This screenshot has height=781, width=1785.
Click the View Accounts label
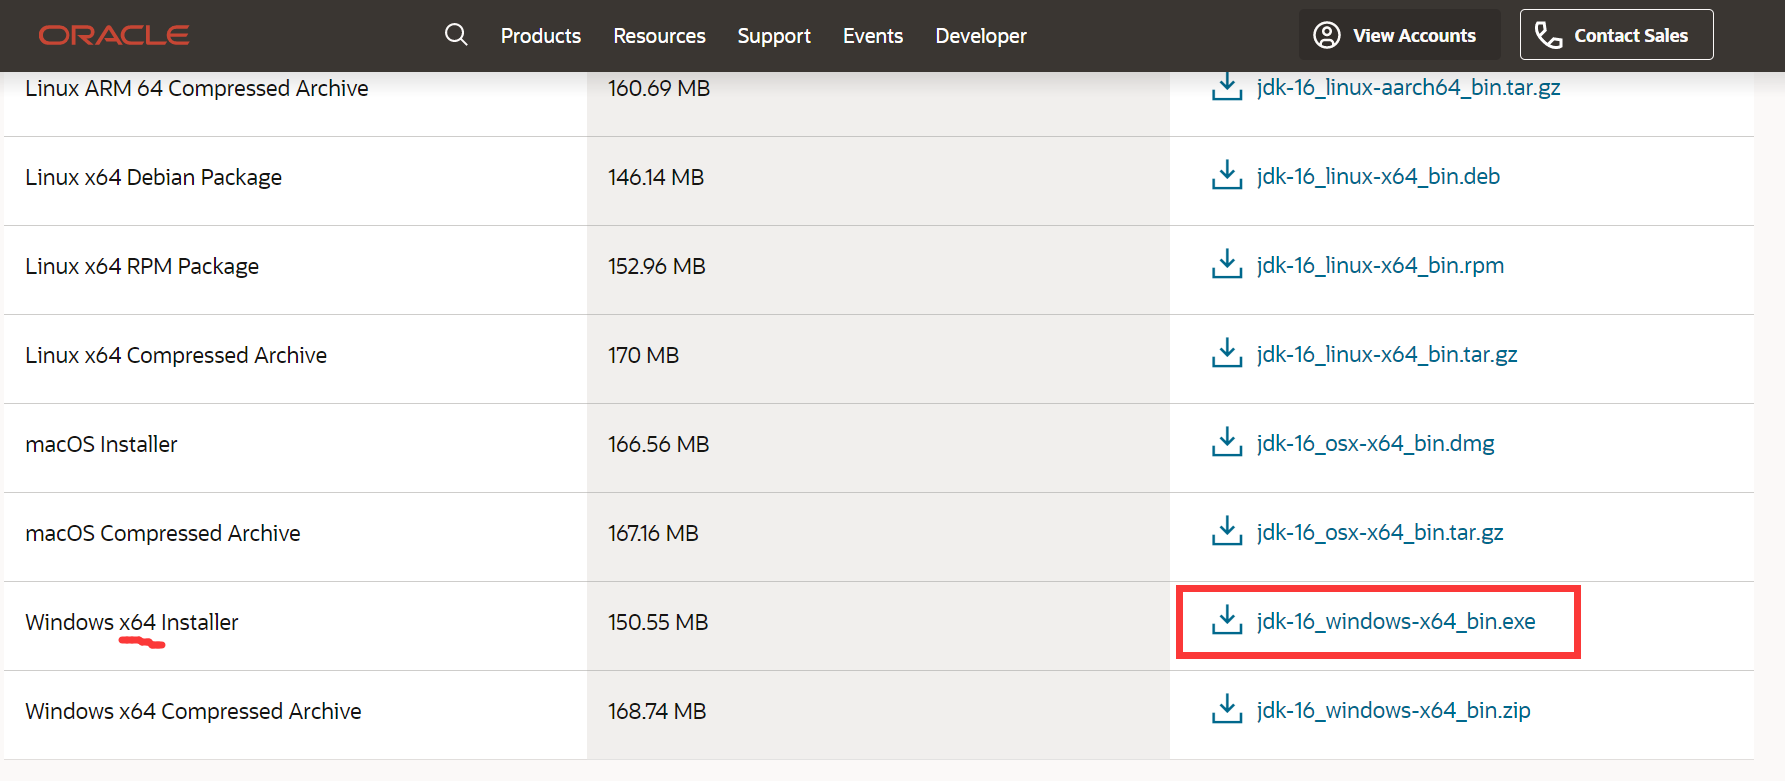pos(1414,36)
